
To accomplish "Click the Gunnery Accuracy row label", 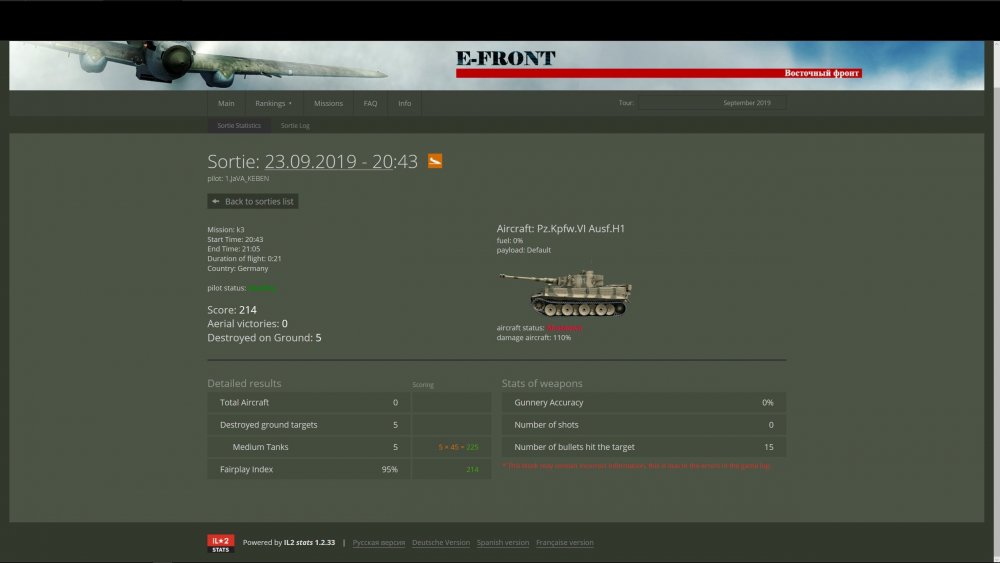I will click(x=548, y=402).
